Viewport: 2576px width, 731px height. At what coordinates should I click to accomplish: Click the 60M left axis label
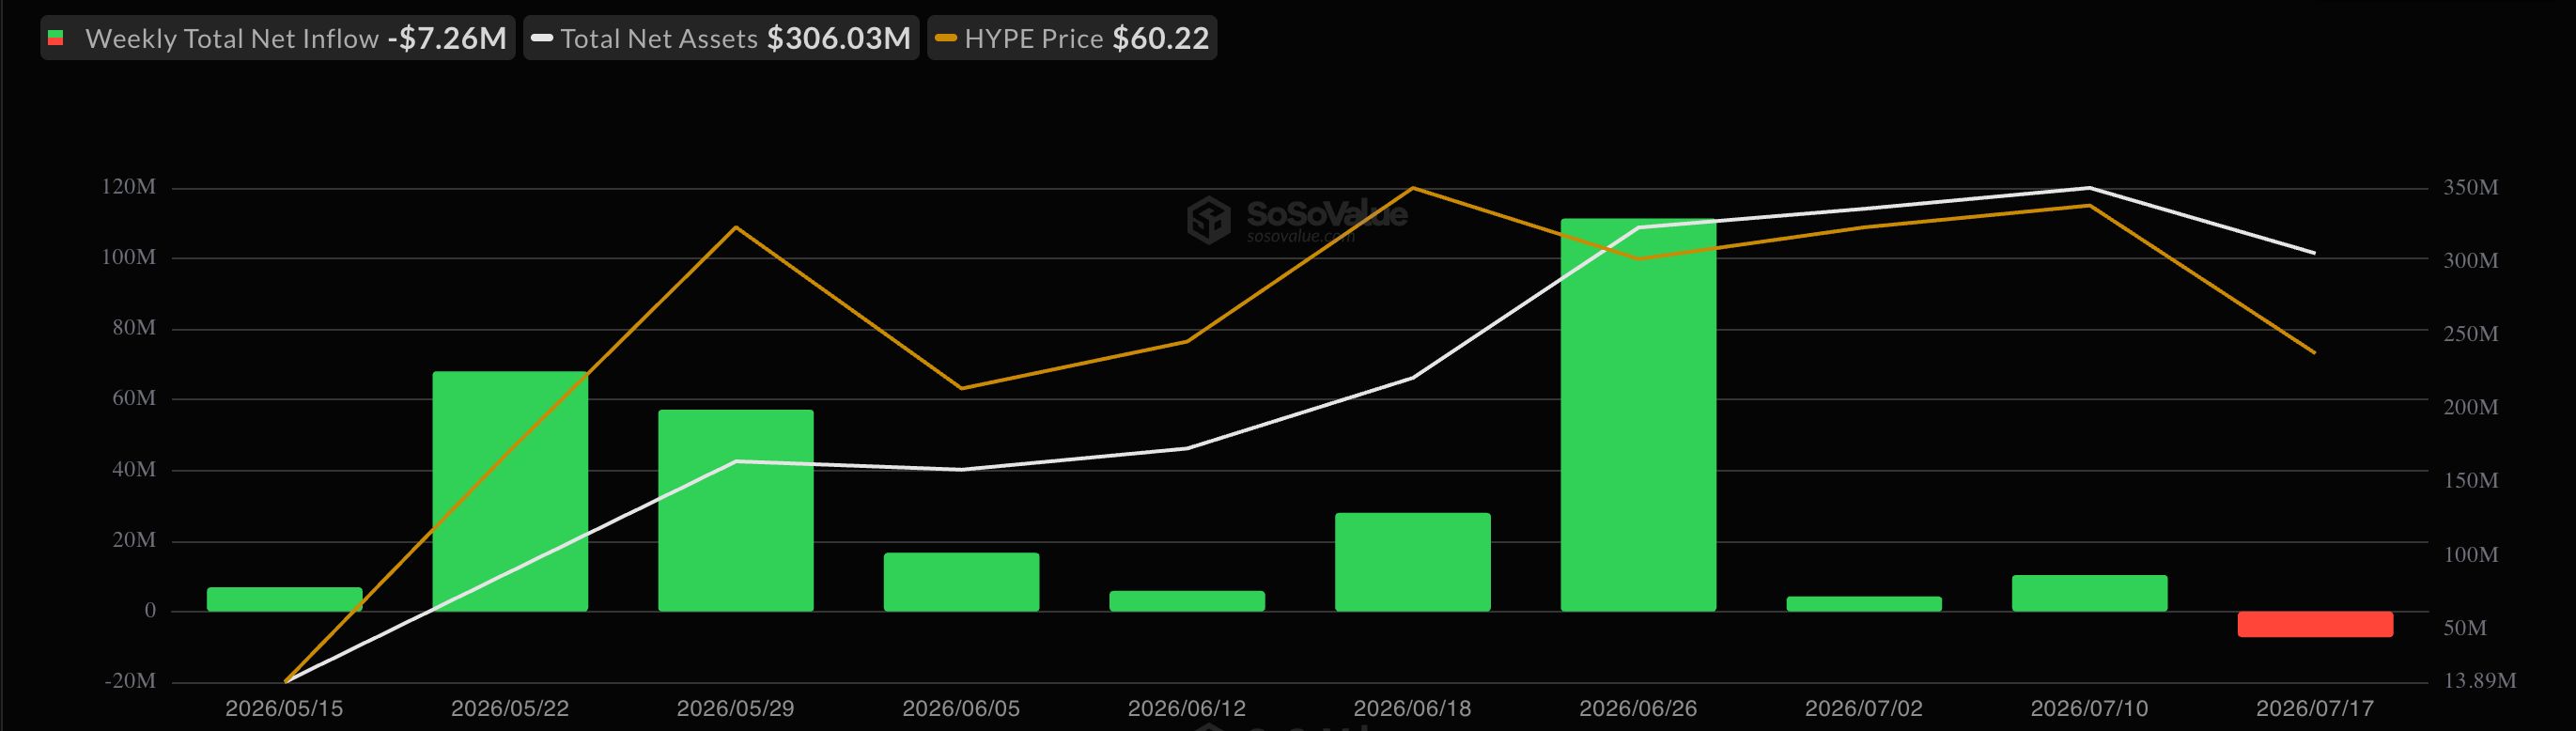tap(135, 398)
